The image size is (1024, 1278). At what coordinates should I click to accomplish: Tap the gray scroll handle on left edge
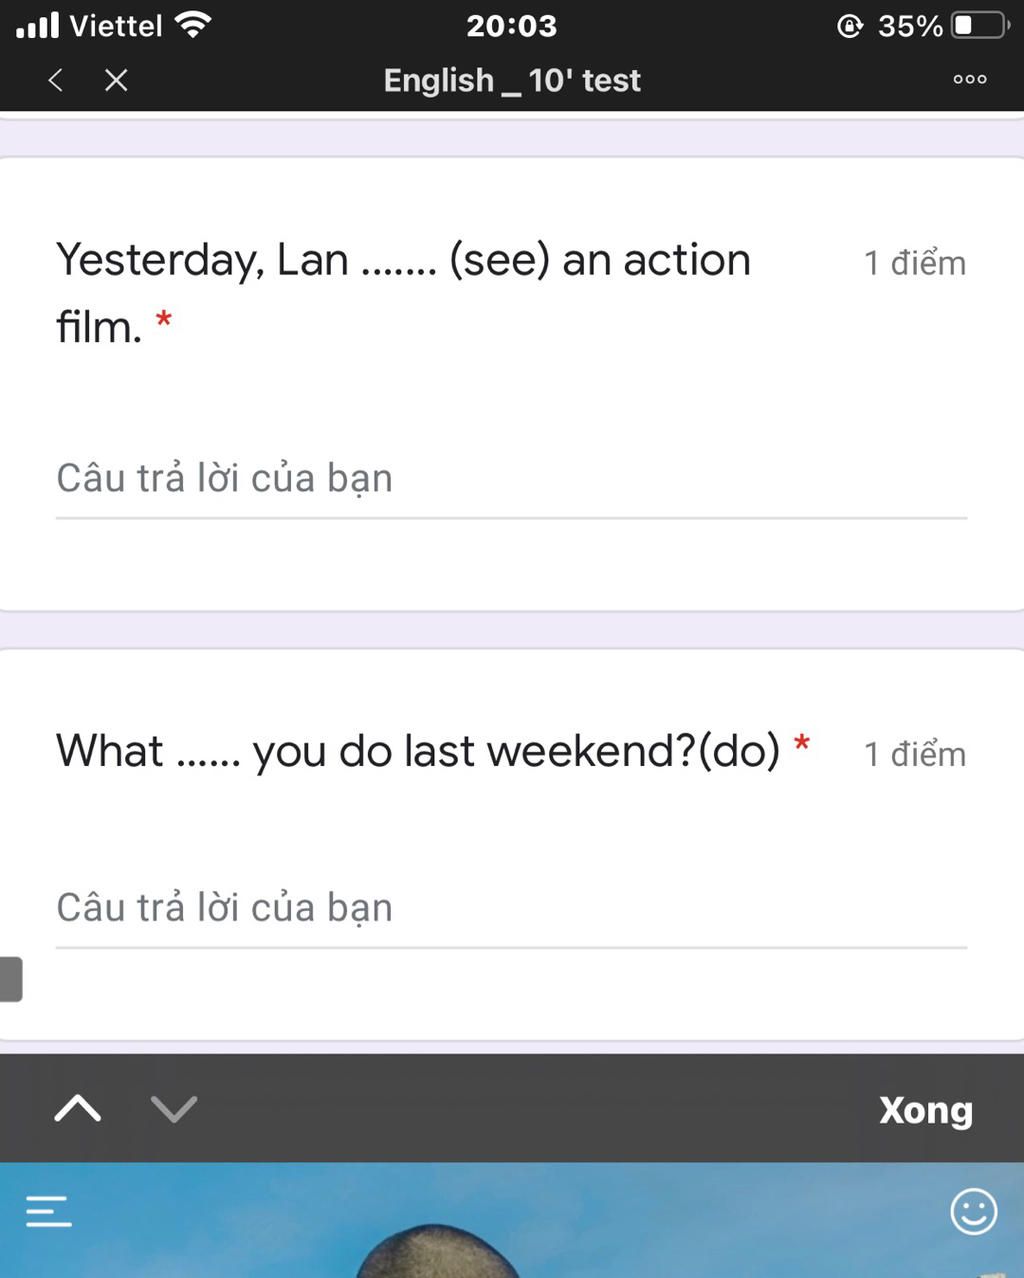(x=11, y=979)
